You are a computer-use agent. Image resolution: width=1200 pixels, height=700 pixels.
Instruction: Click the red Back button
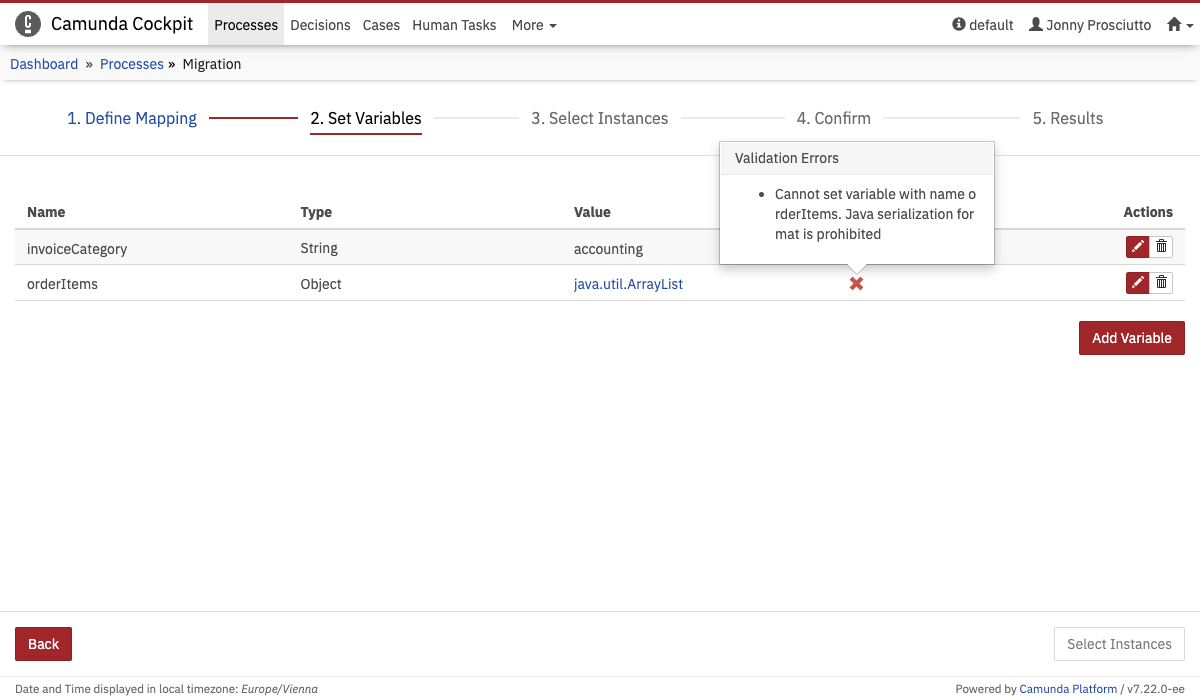pyautogui.click(x=43, y=644)
